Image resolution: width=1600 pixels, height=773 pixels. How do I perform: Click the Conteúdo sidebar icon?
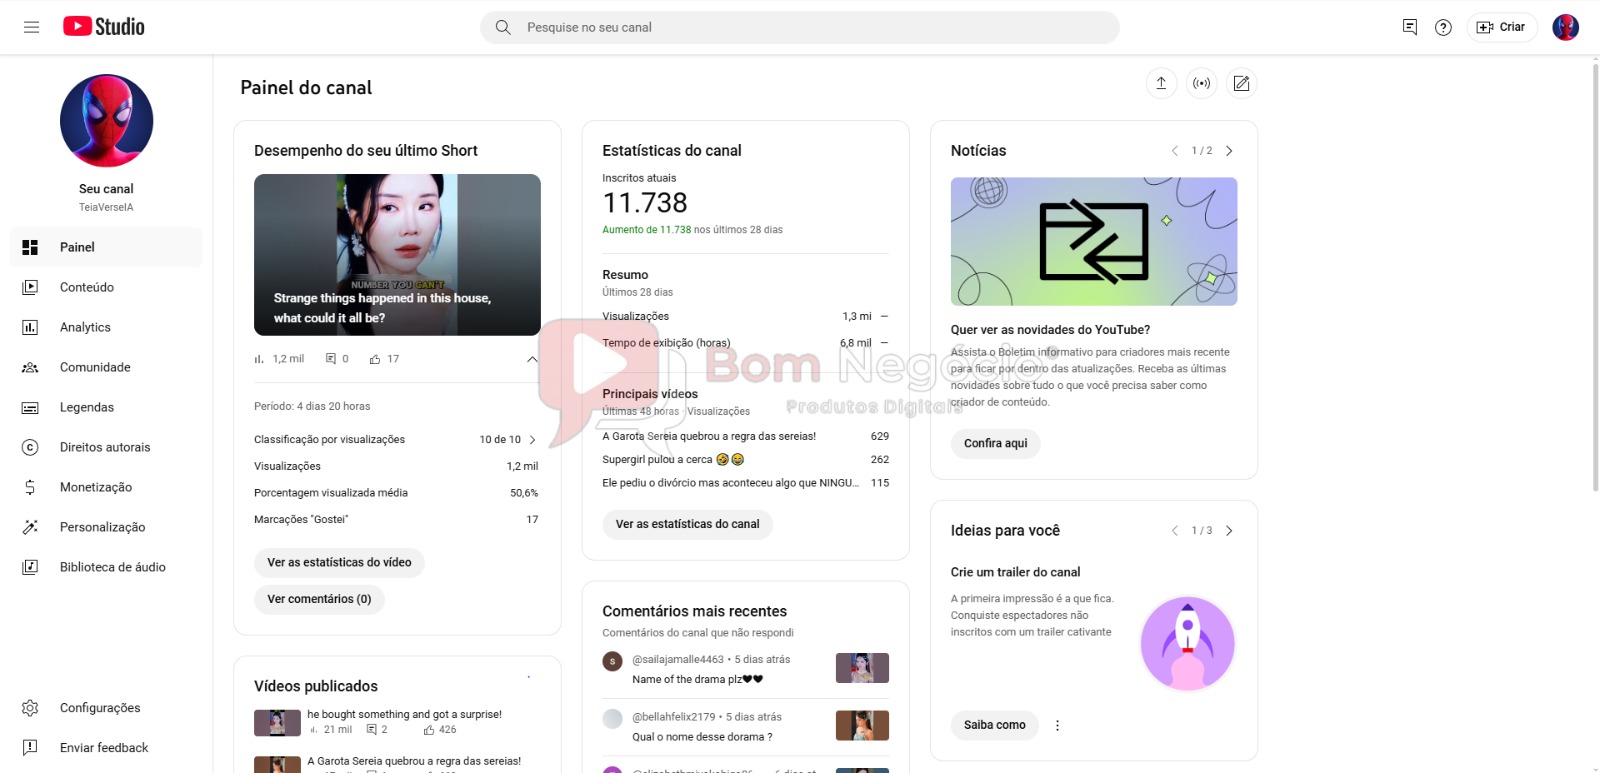(30, 287)
